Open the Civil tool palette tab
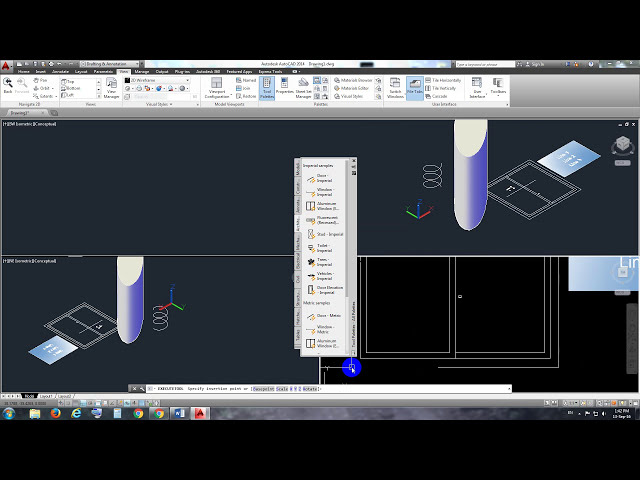The width and height of the screenshot is (640, 480). point(298,279)
